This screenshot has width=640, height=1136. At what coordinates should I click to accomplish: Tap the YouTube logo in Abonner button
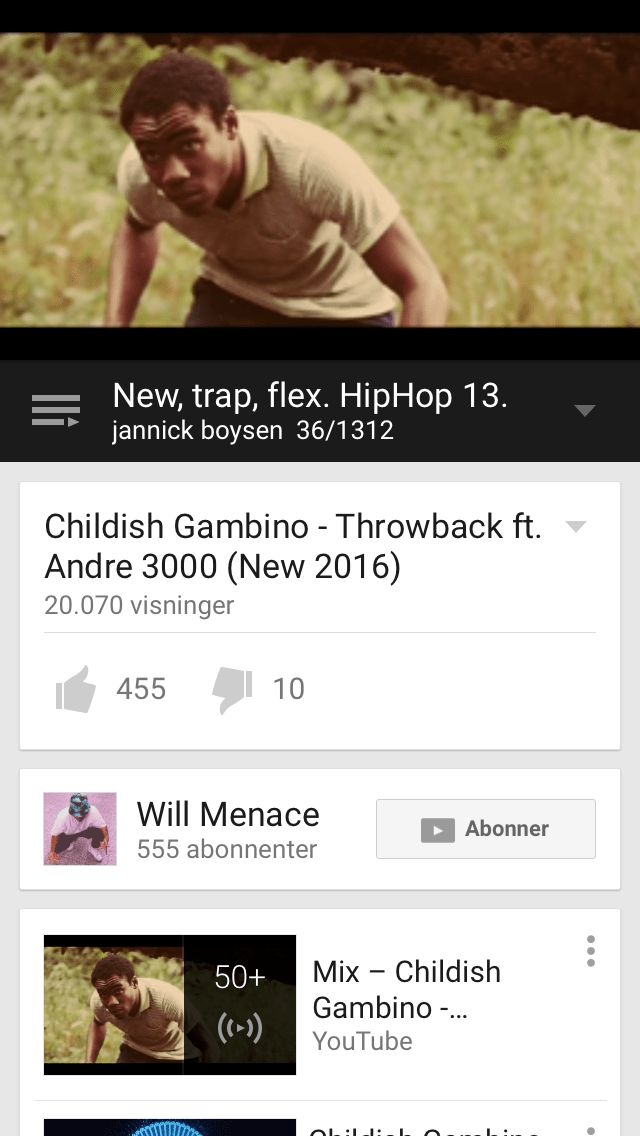pos(438,830)
